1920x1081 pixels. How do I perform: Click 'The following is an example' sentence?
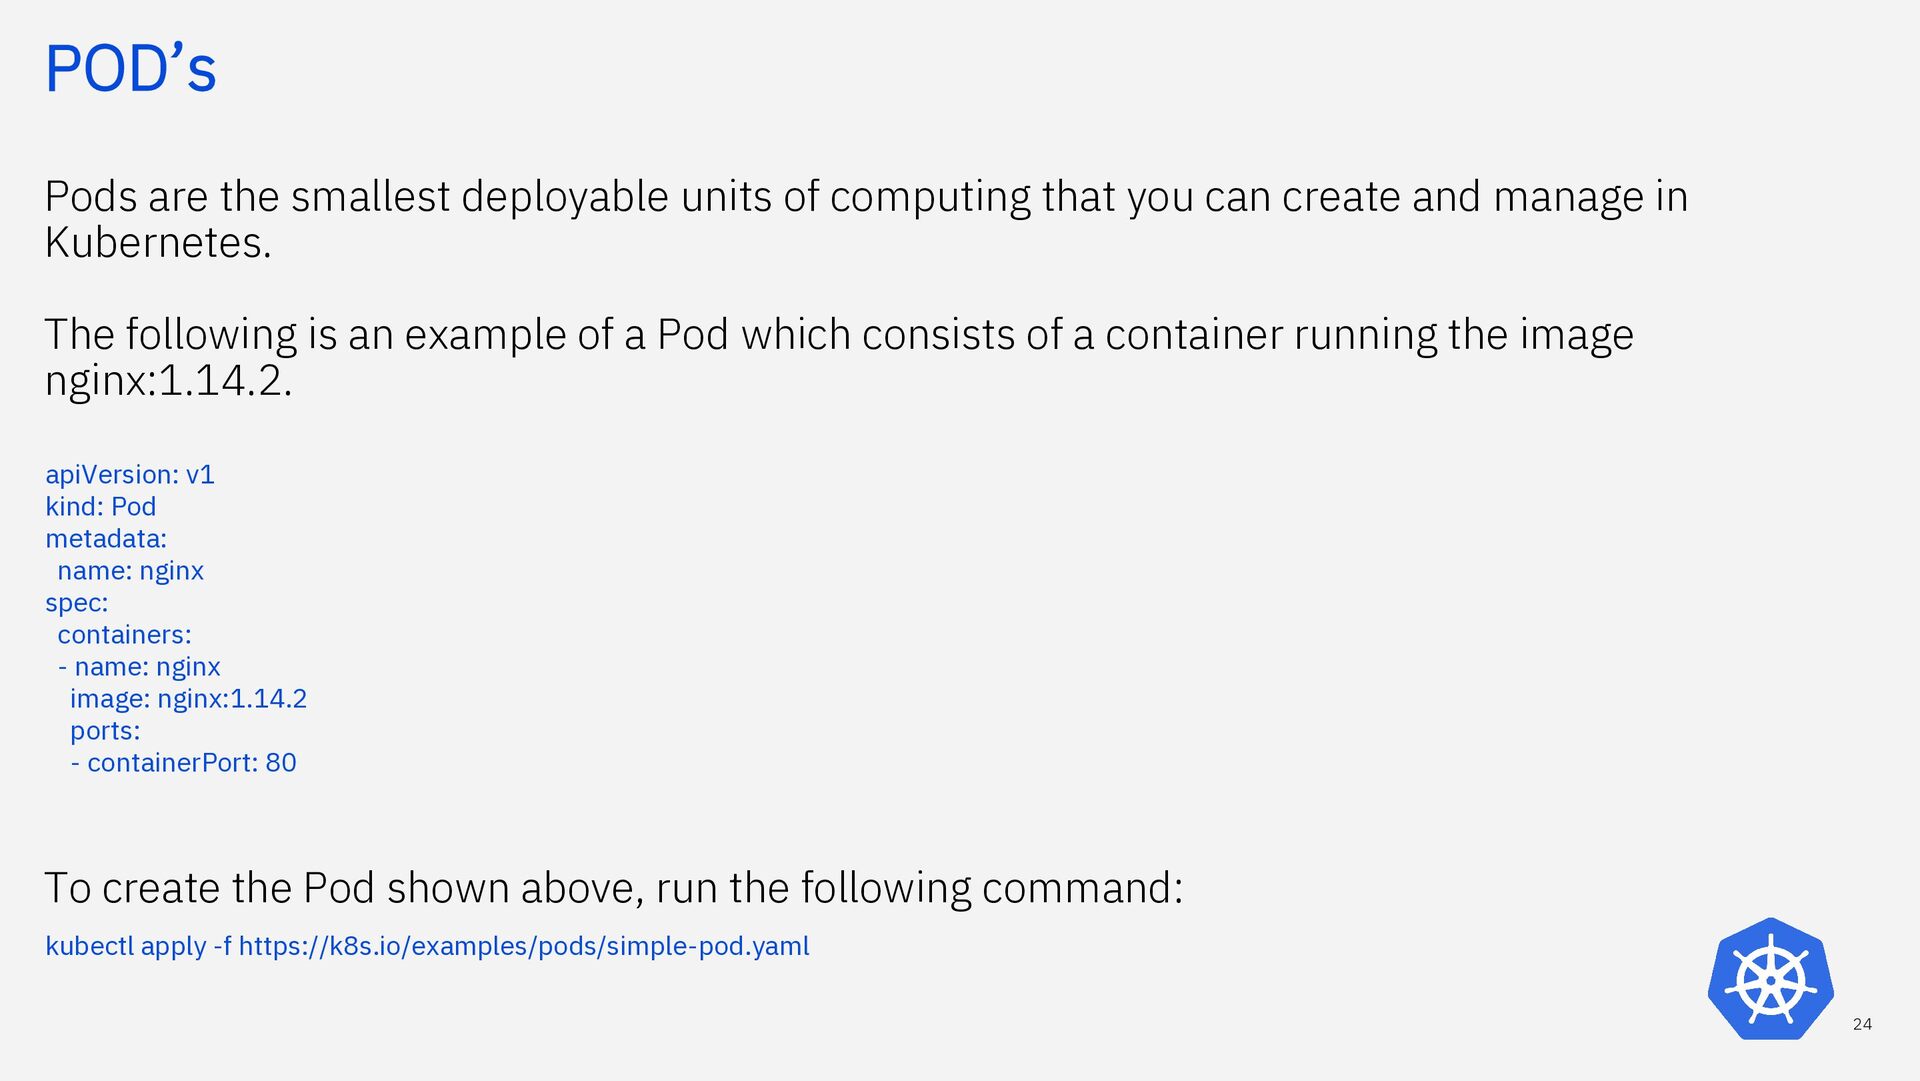click(x=839, y=357)
